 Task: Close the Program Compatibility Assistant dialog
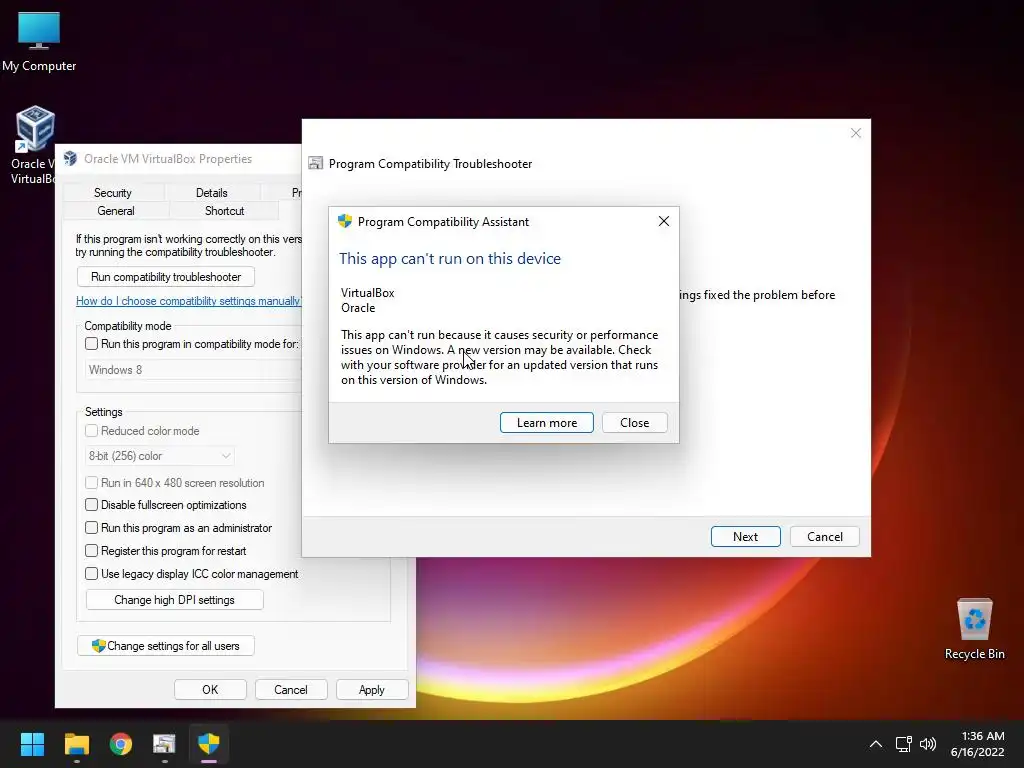(x=664, y=221)
